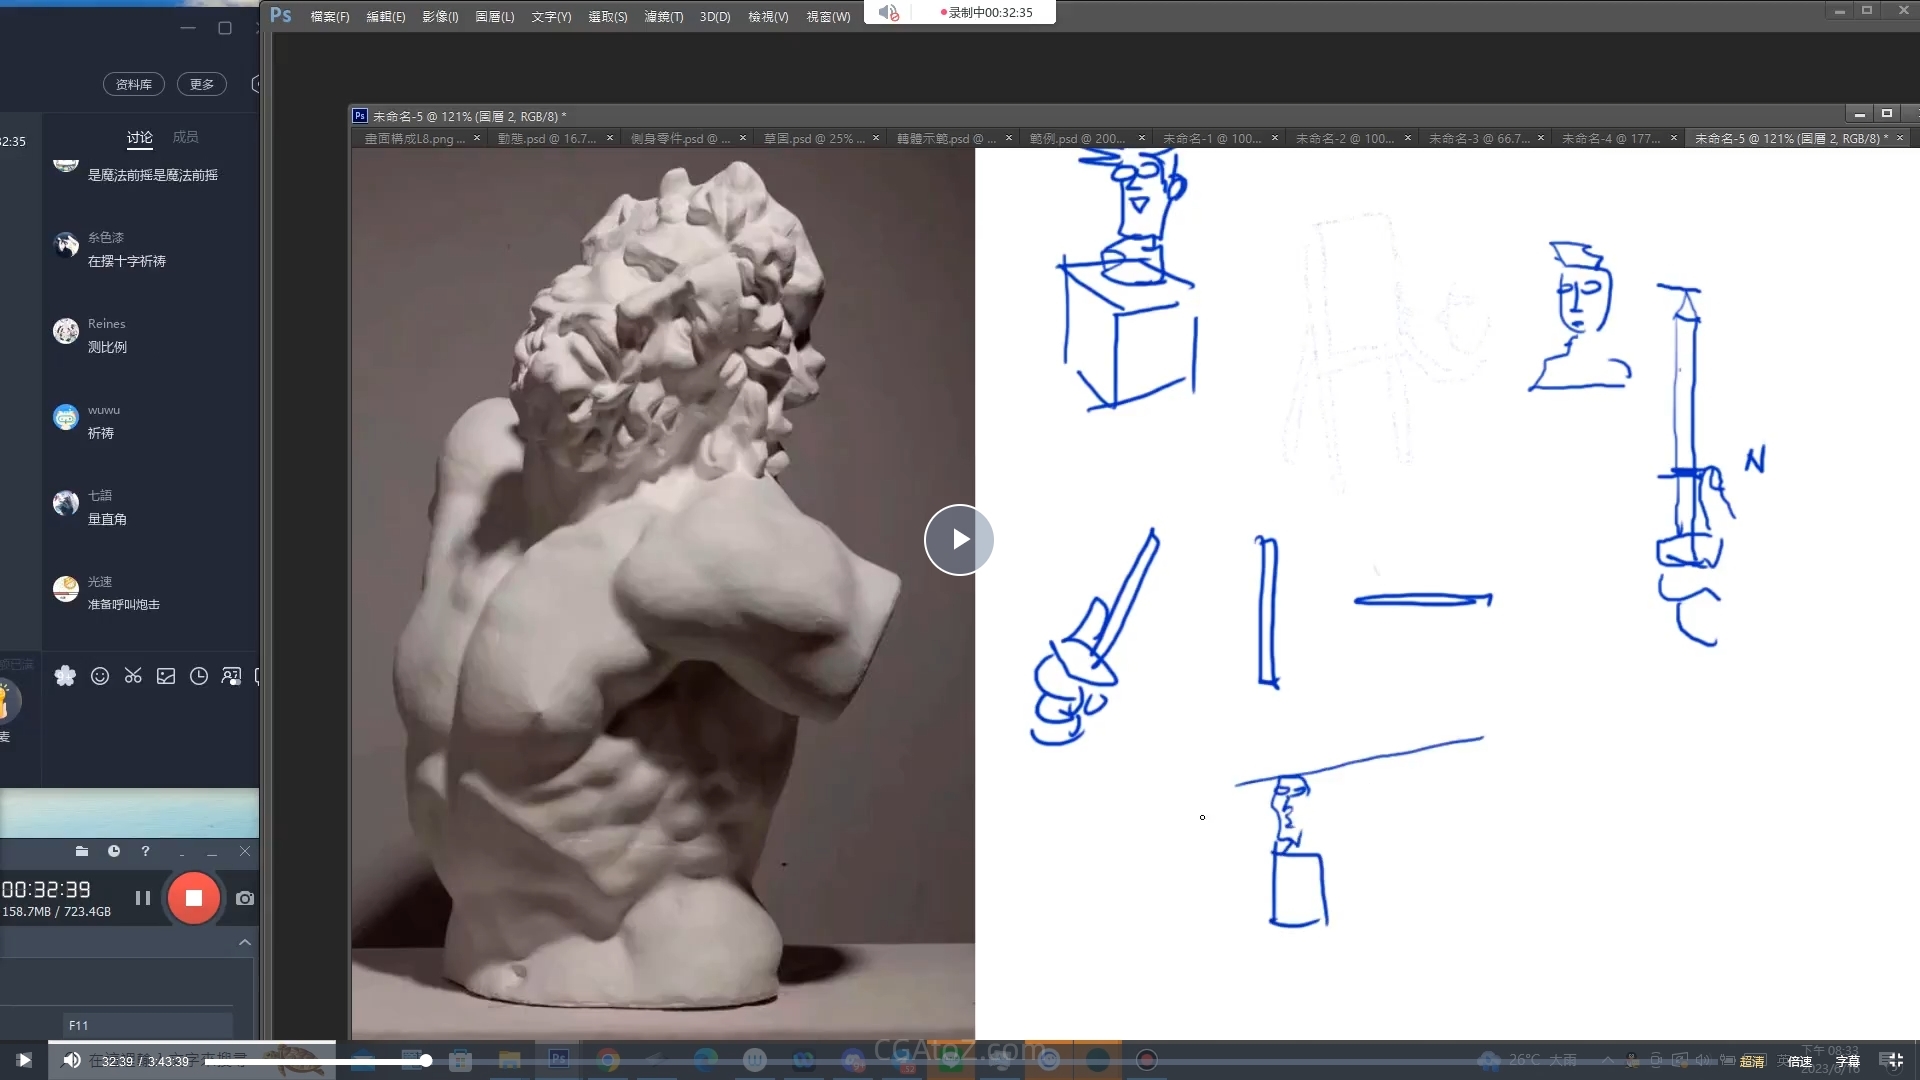Pause the screen recording
Viewport: 1920px width, 1080px height.
coord(143,898)
